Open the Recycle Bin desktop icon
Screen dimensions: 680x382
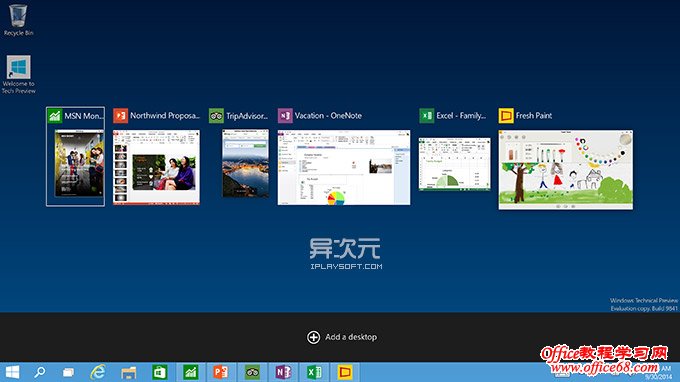click(18, 20)
